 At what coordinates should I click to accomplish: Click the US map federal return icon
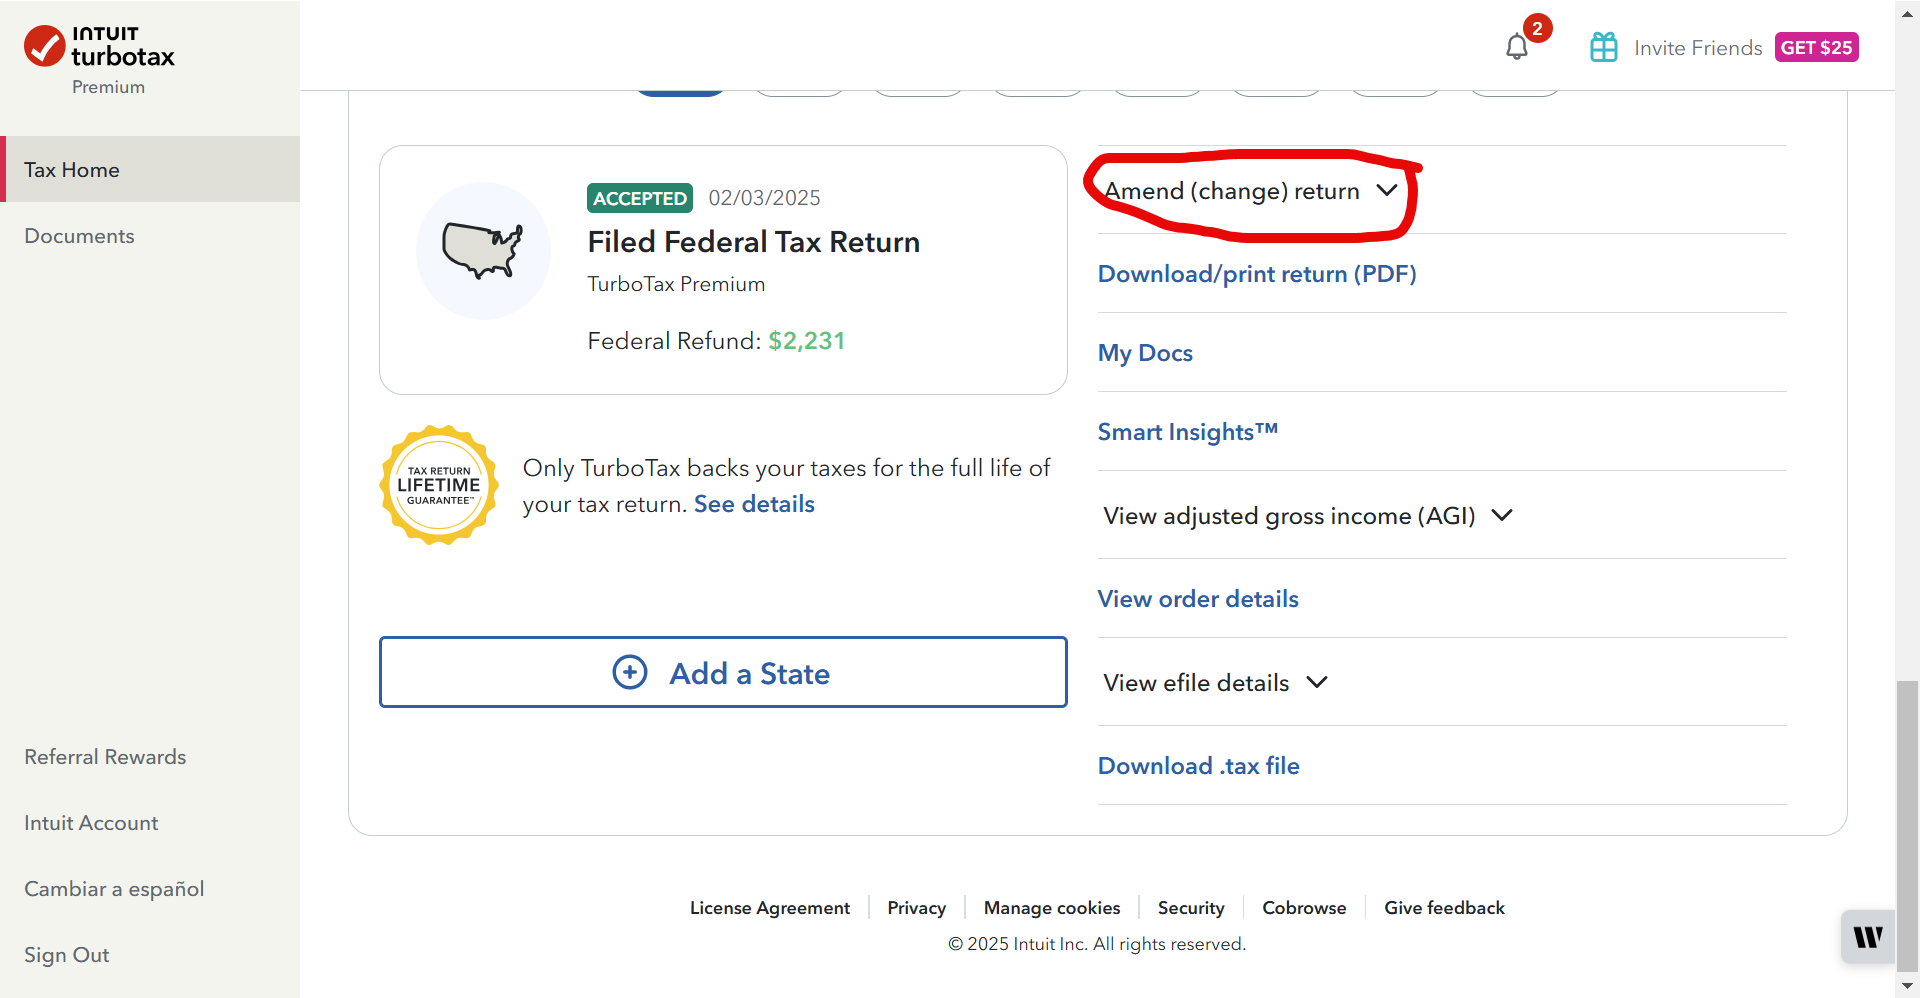click(x=483, y=250)
